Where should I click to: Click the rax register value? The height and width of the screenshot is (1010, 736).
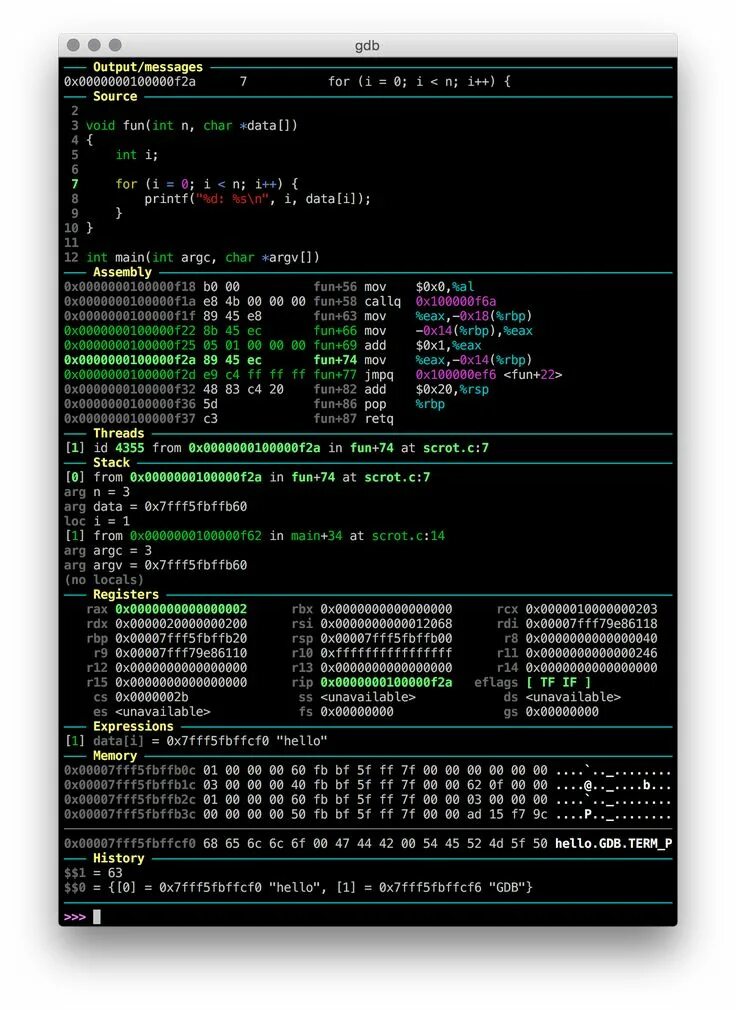coord(181,609)
